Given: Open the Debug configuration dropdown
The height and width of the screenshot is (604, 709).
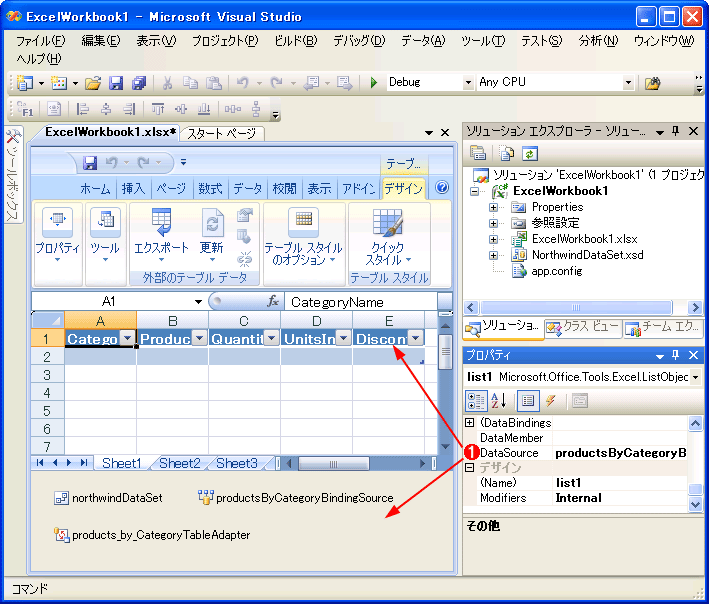Looking at the screenshot, I should [468, 83].
